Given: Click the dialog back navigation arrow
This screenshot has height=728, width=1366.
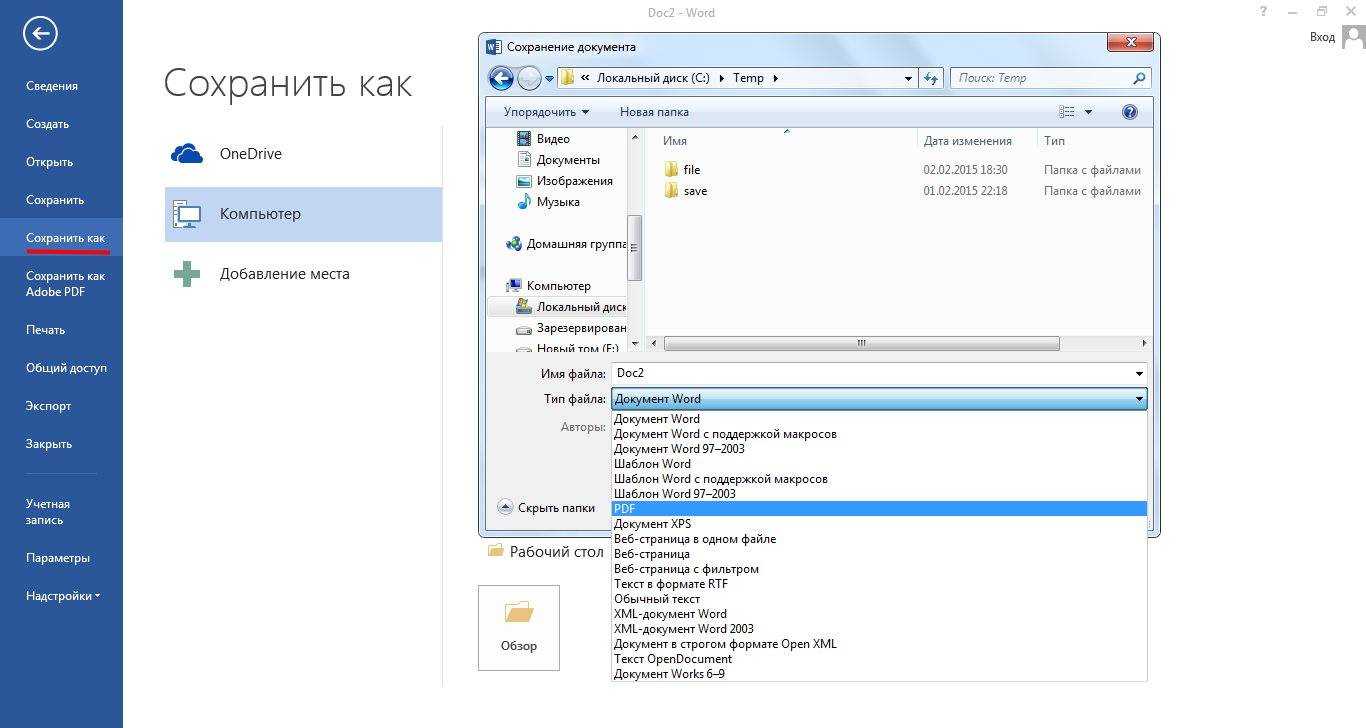Looking at the screenshot, I should pyautogui.click(x=501, y=78).
